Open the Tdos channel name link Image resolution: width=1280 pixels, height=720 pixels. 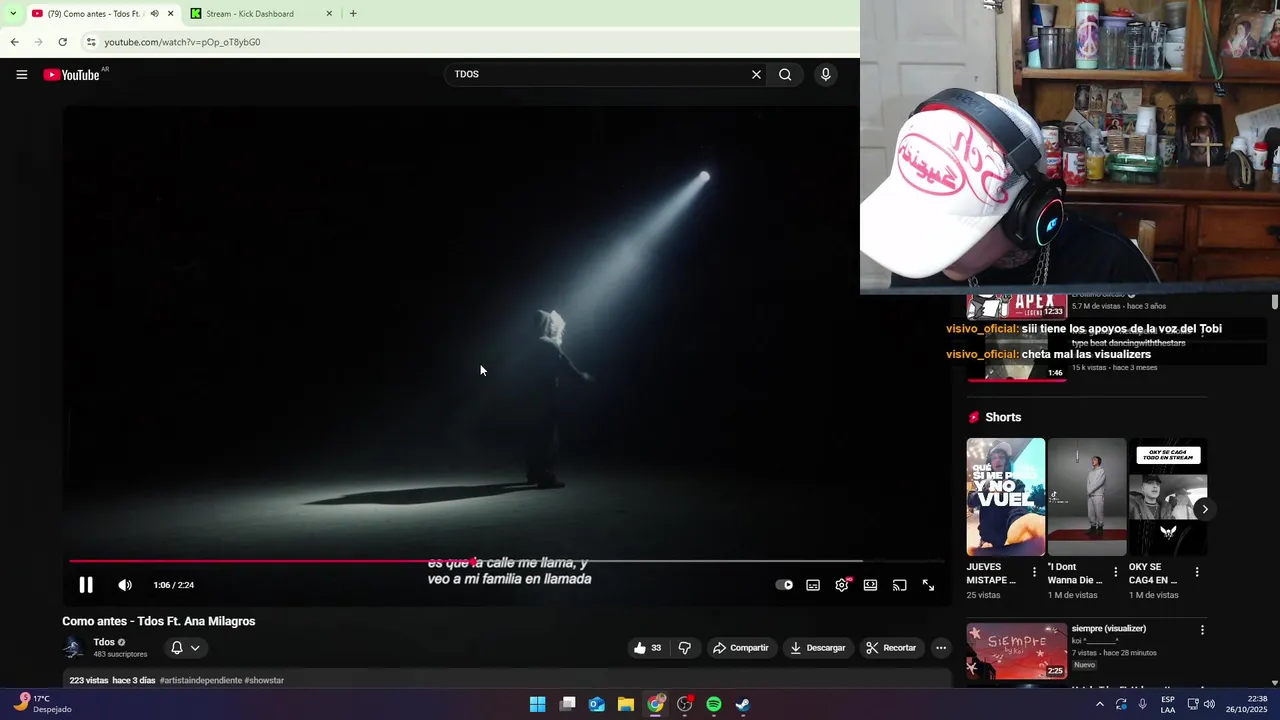pyautogui.click(x=104, y=642)
